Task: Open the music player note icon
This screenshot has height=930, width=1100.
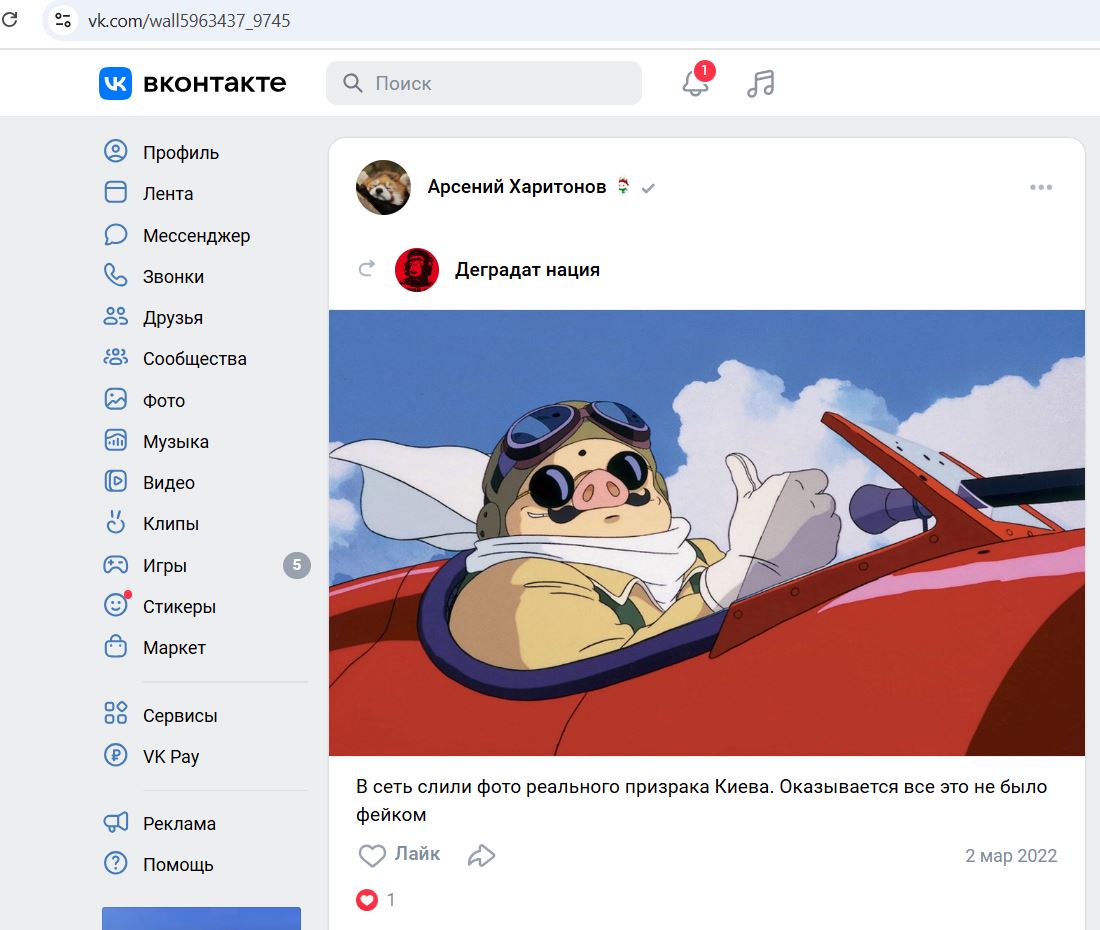Action: pos(760,83)
